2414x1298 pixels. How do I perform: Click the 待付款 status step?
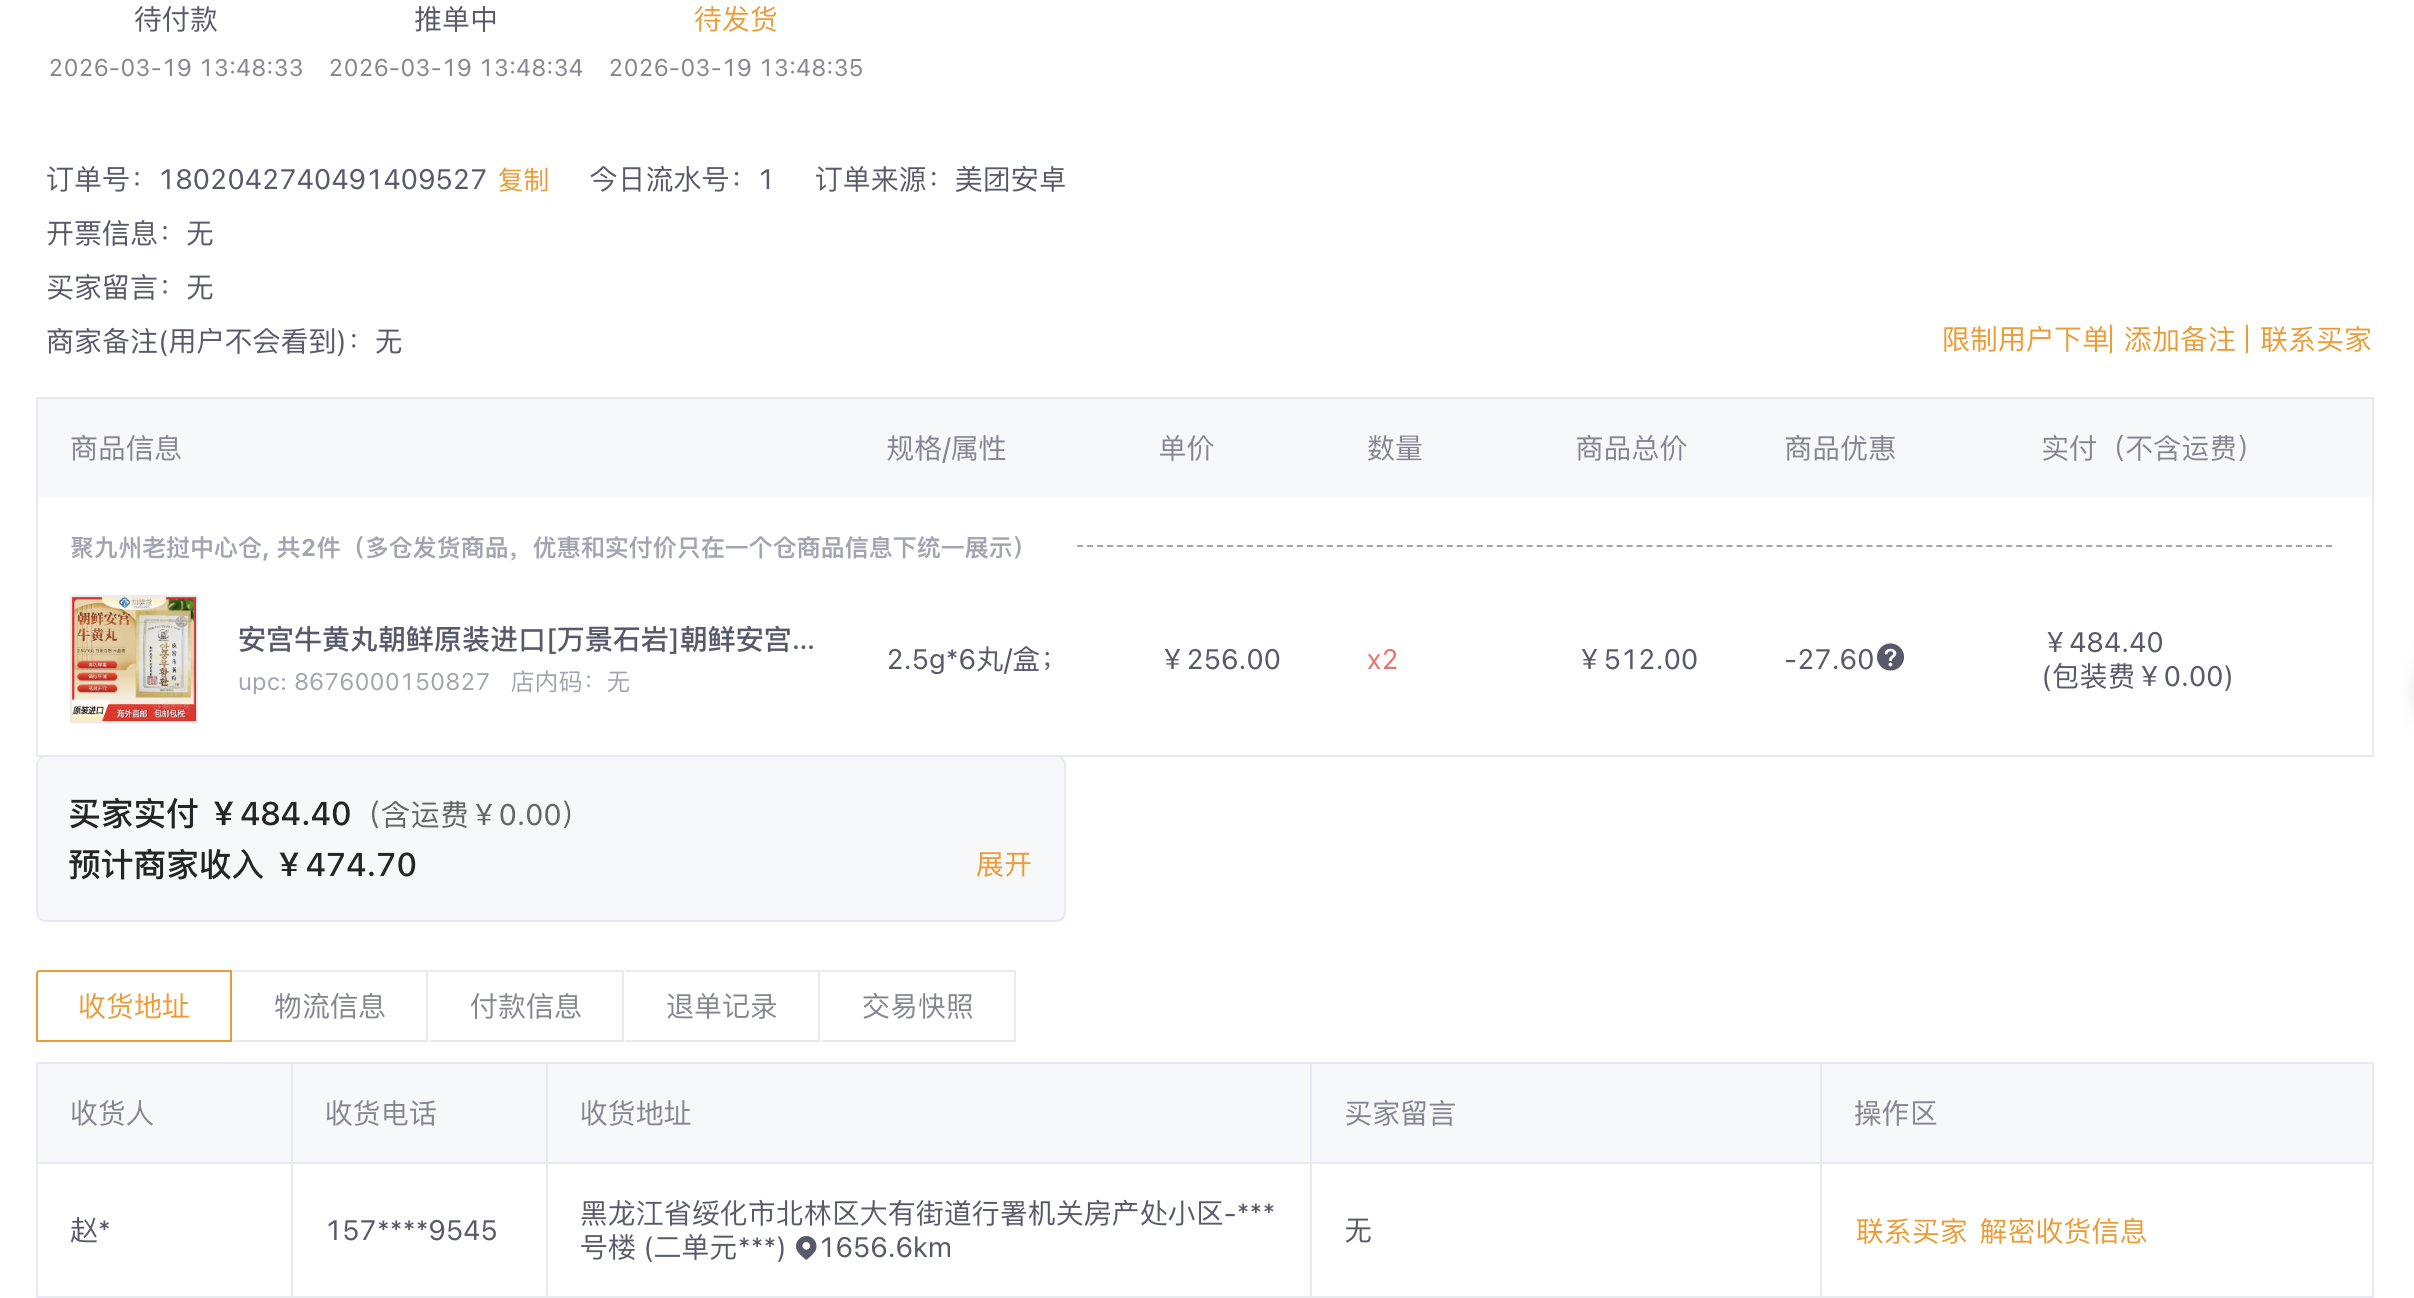(176, 20)
